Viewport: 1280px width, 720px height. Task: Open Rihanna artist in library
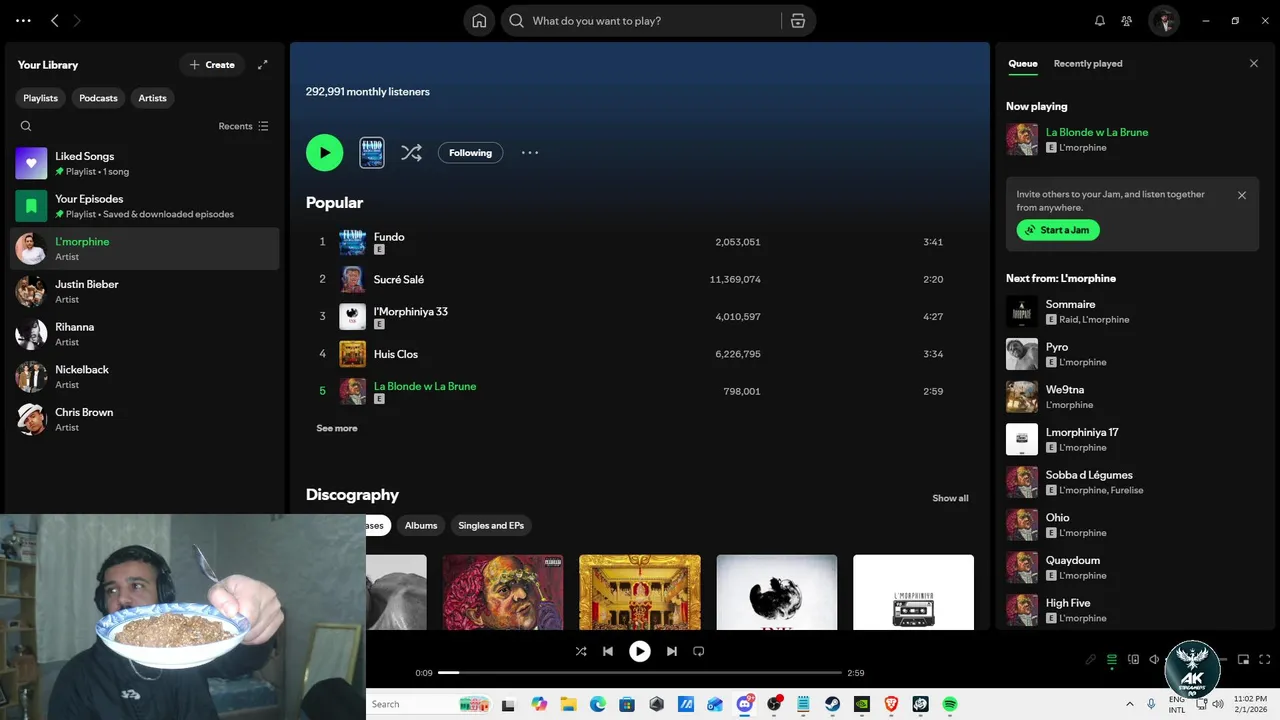(144, 334)
